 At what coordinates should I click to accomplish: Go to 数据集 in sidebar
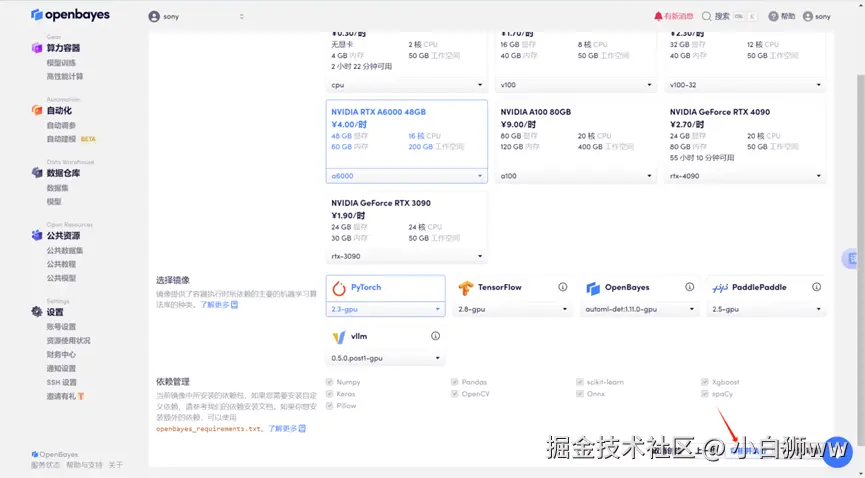(x=57, y=188)
